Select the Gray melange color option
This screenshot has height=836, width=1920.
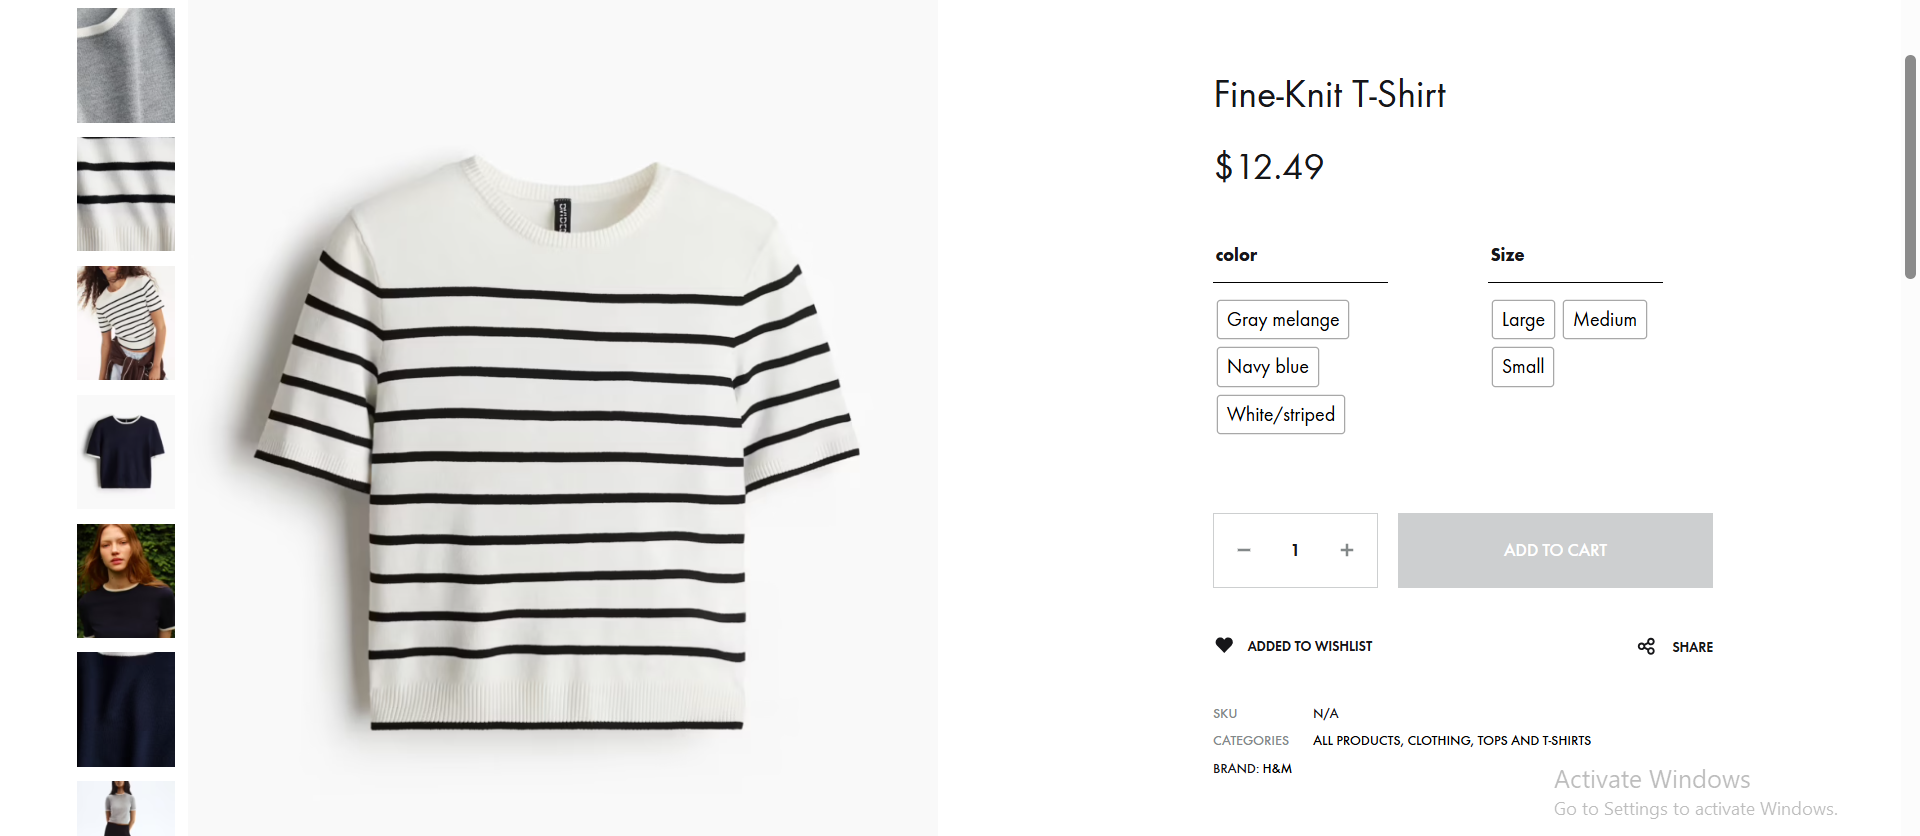point(1282,320)
